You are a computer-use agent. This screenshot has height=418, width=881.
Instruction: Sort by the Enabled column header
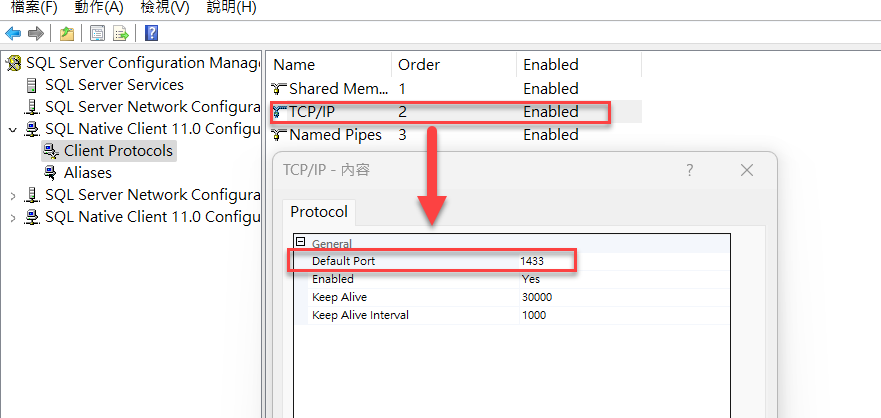coord(579,65)
